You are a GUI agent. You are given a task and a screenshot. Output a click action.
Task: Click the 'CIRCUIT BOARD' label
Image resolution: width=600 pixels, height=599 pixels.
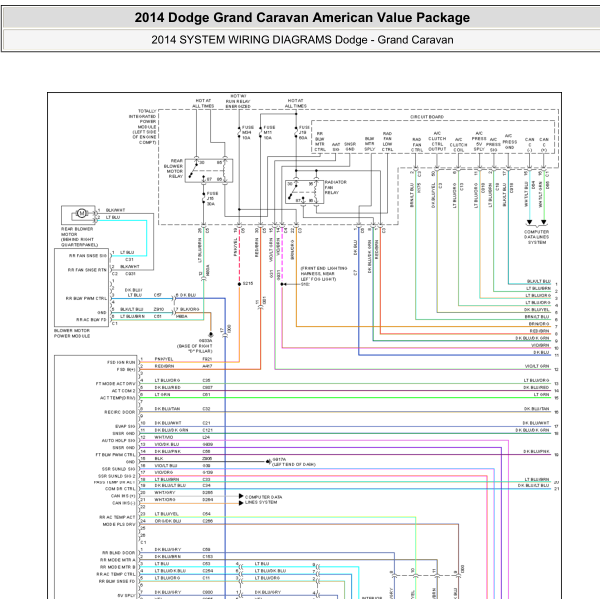(427, 117)
